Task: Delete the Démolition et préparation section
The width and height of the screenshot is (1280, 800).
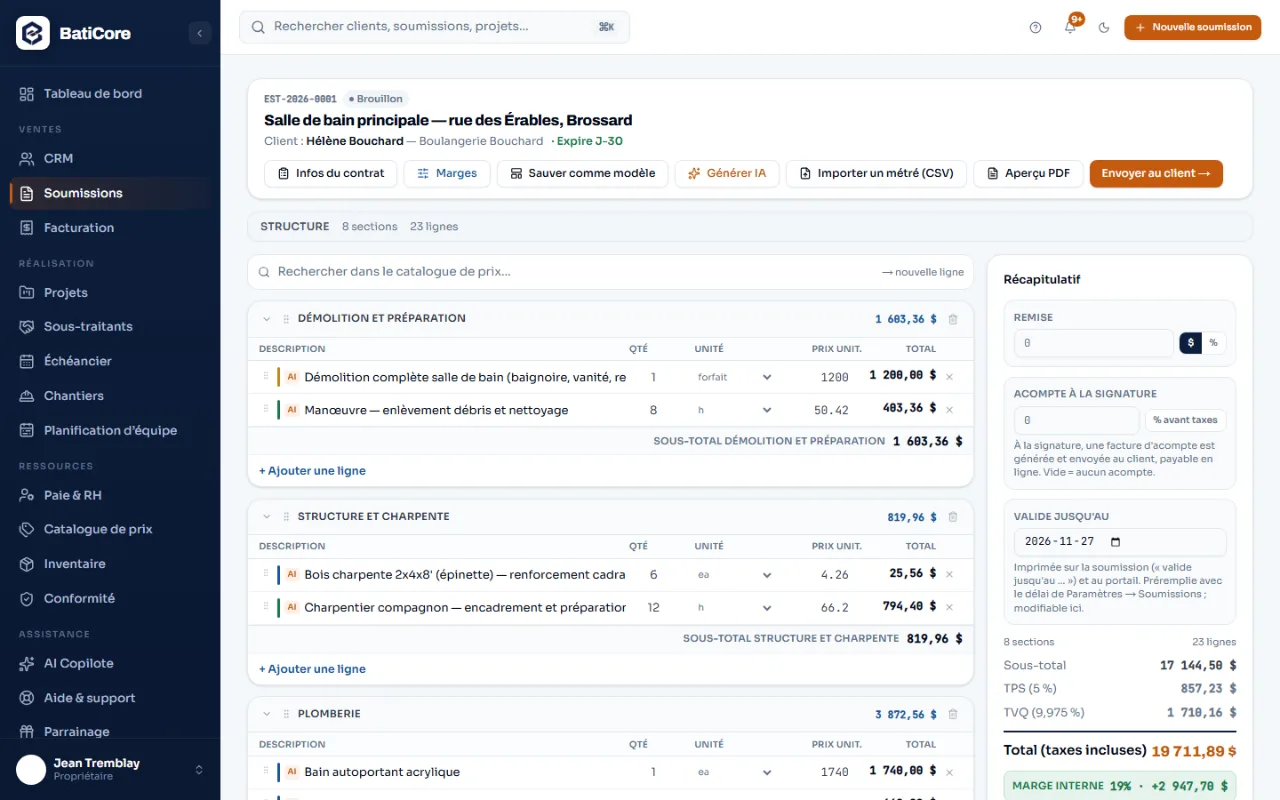Action: point(952,319)
